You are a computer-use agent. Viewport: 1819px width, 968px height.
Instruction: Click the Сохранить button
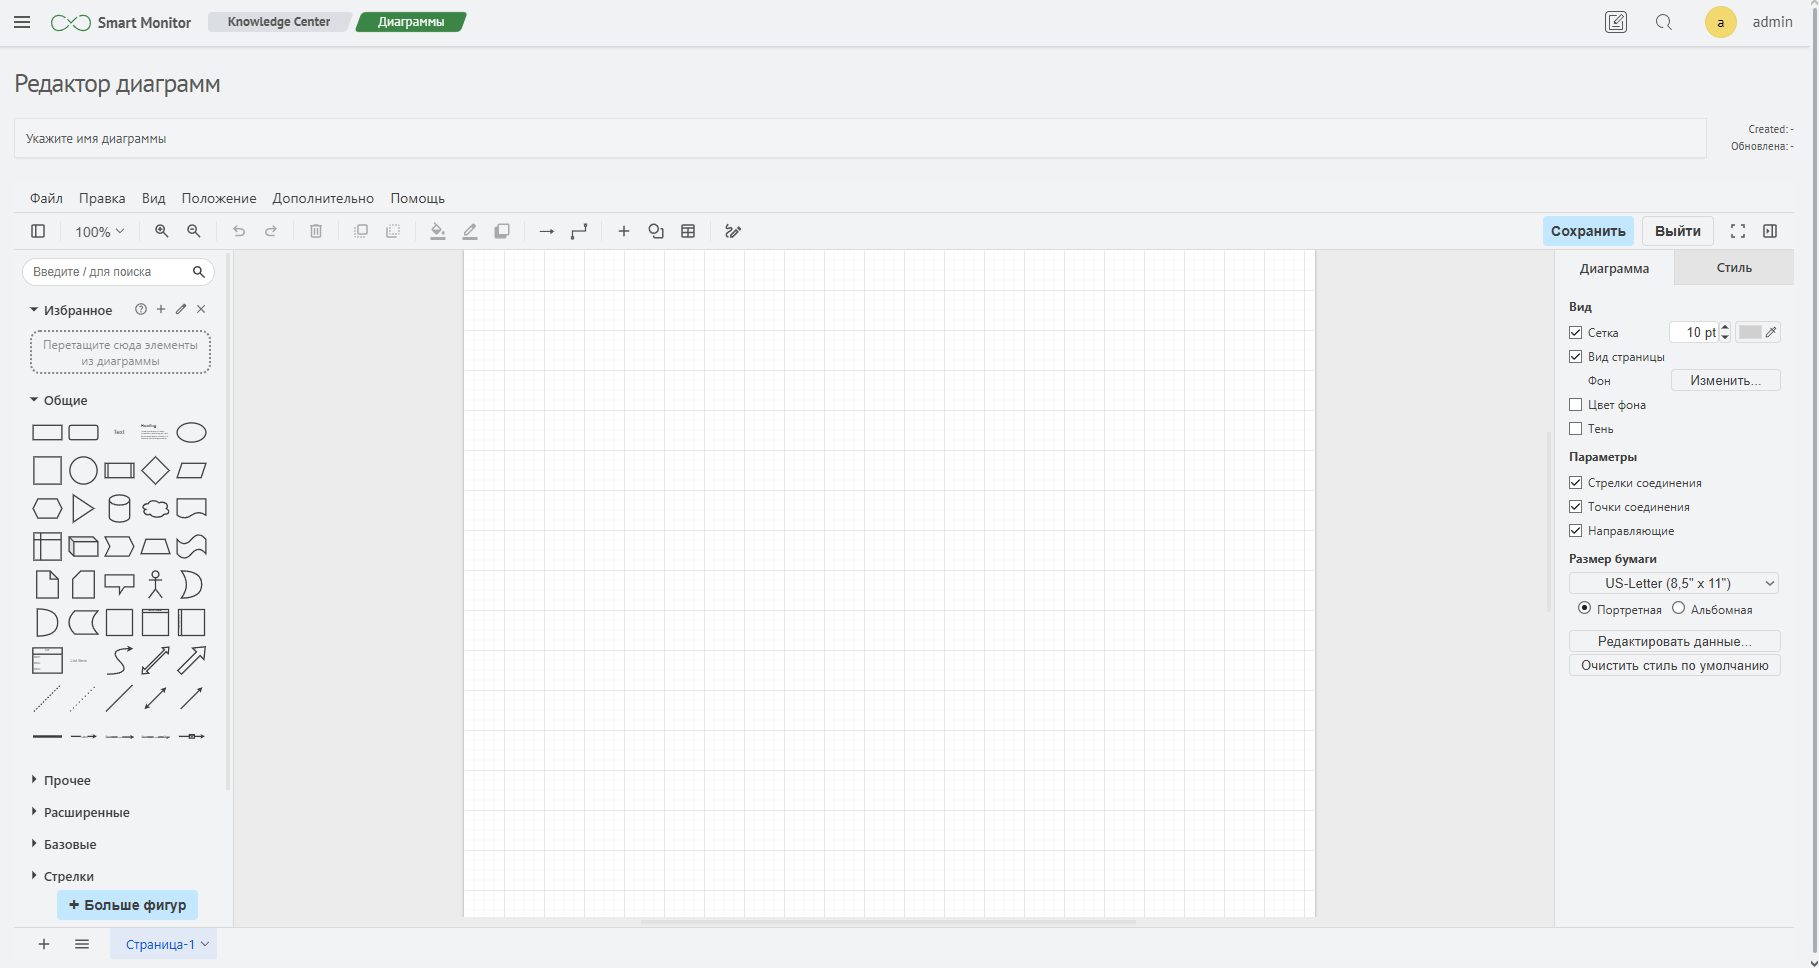pos(1588,231)
